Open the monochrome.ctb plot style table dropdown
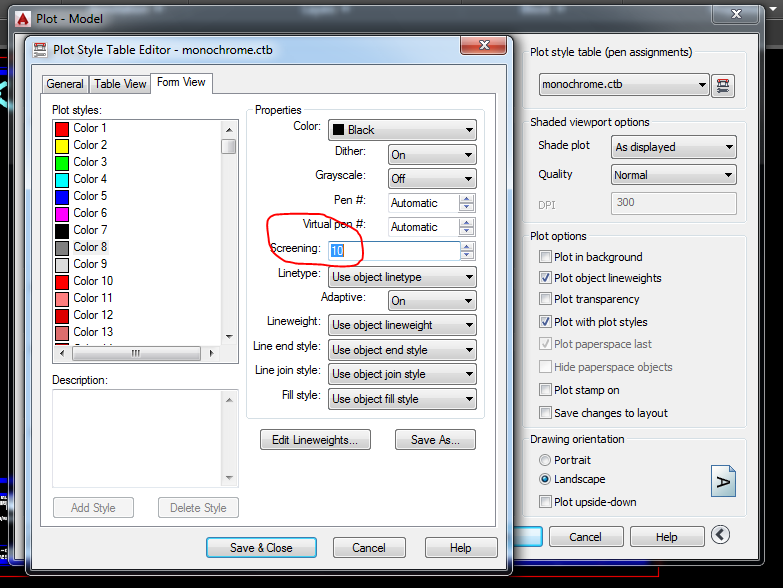Screen dimensions: 783x588 click(x=624, y=84)
